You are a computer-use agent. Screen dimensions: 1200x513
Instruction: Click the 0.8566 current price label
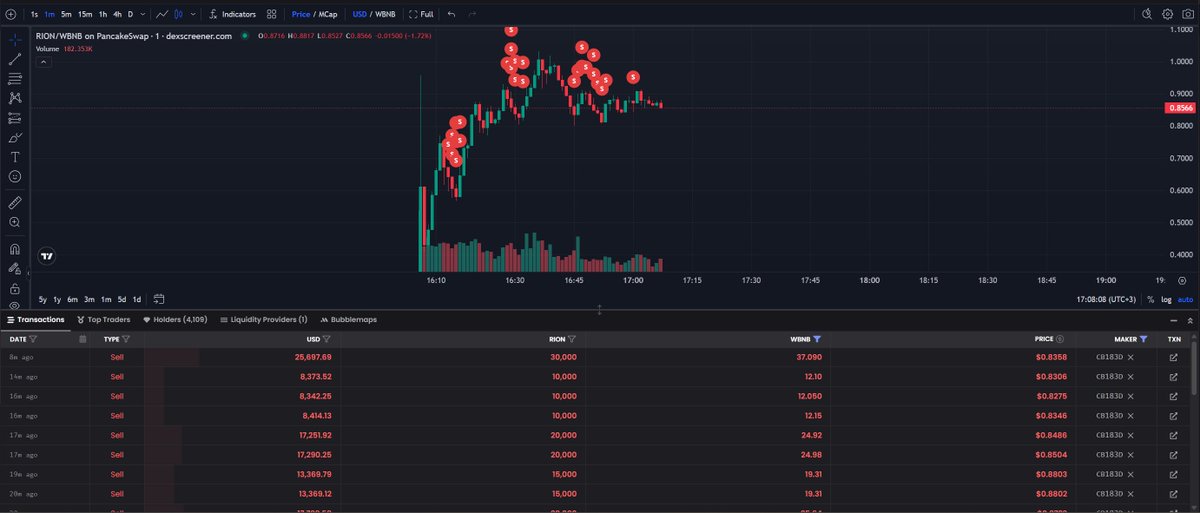[1182, 107]
